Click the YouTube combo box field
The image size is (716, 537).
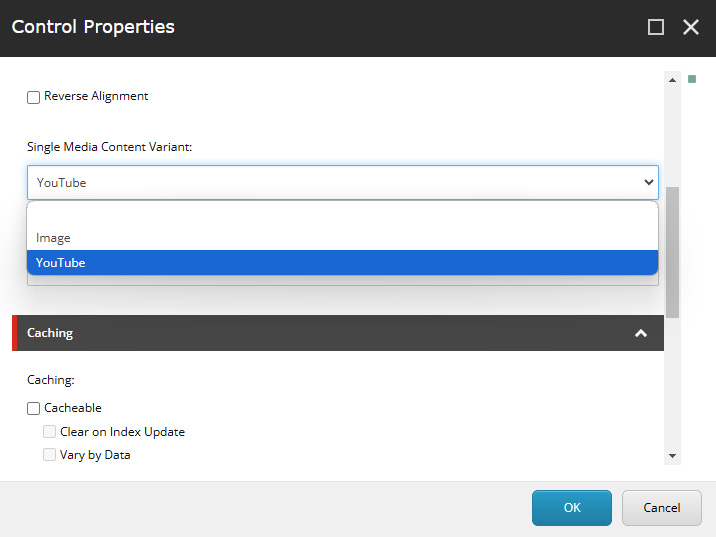342,183
